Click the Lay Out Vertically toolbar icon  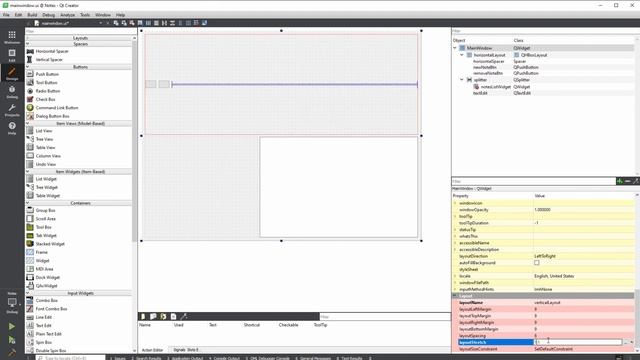pos(156,23)
